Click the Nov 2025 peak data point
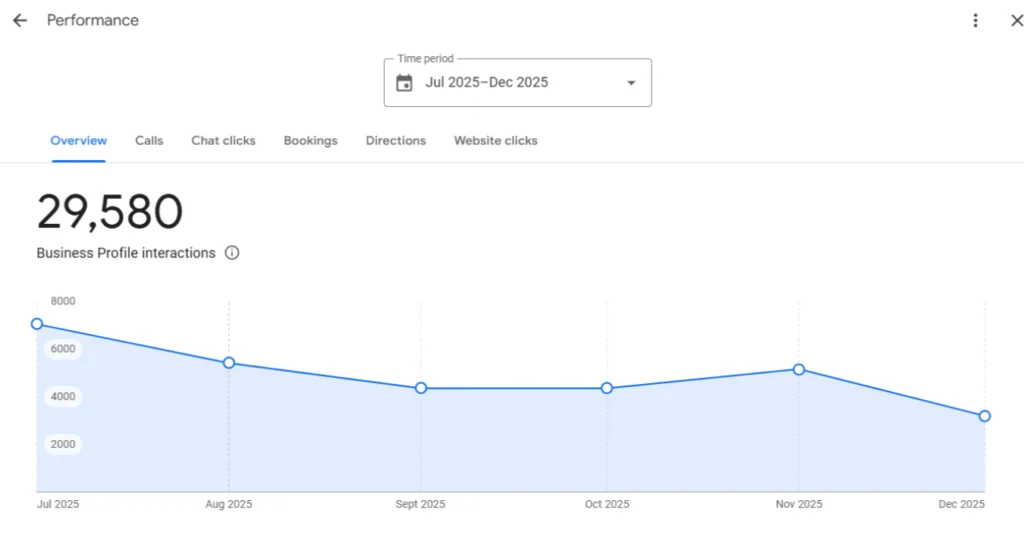Image resolution: width=1024 pixels, height=554 pixels. (799, 370)
